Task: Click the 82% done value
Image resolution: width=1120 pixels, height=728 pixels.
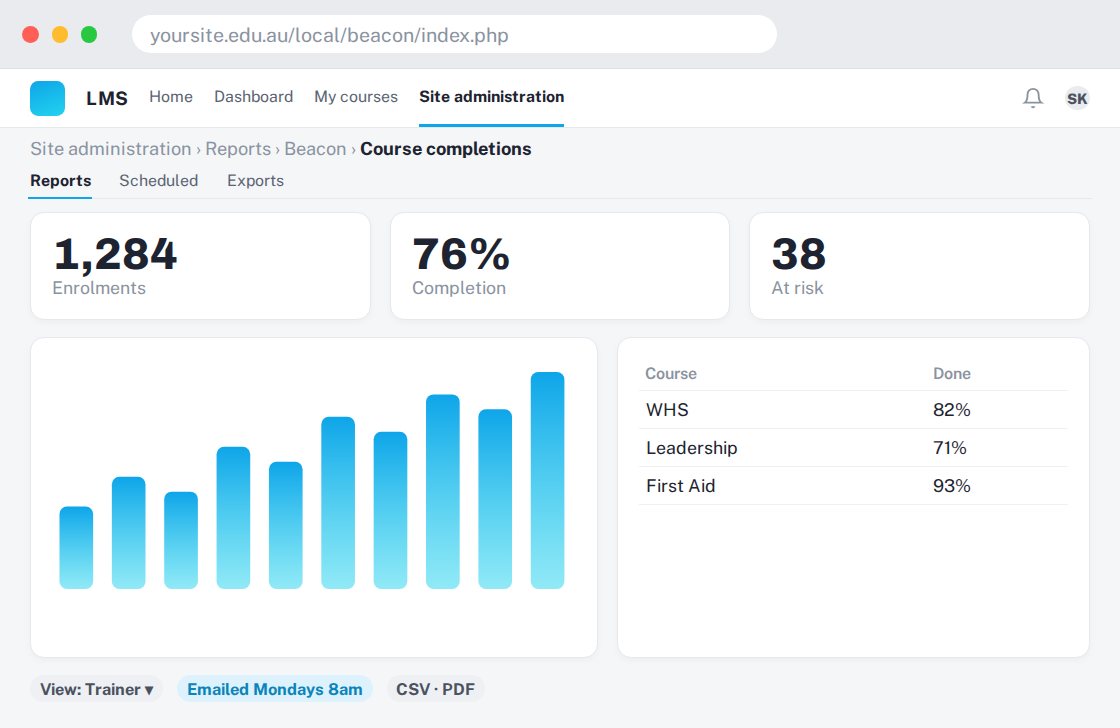Action: tap(951, 410)
